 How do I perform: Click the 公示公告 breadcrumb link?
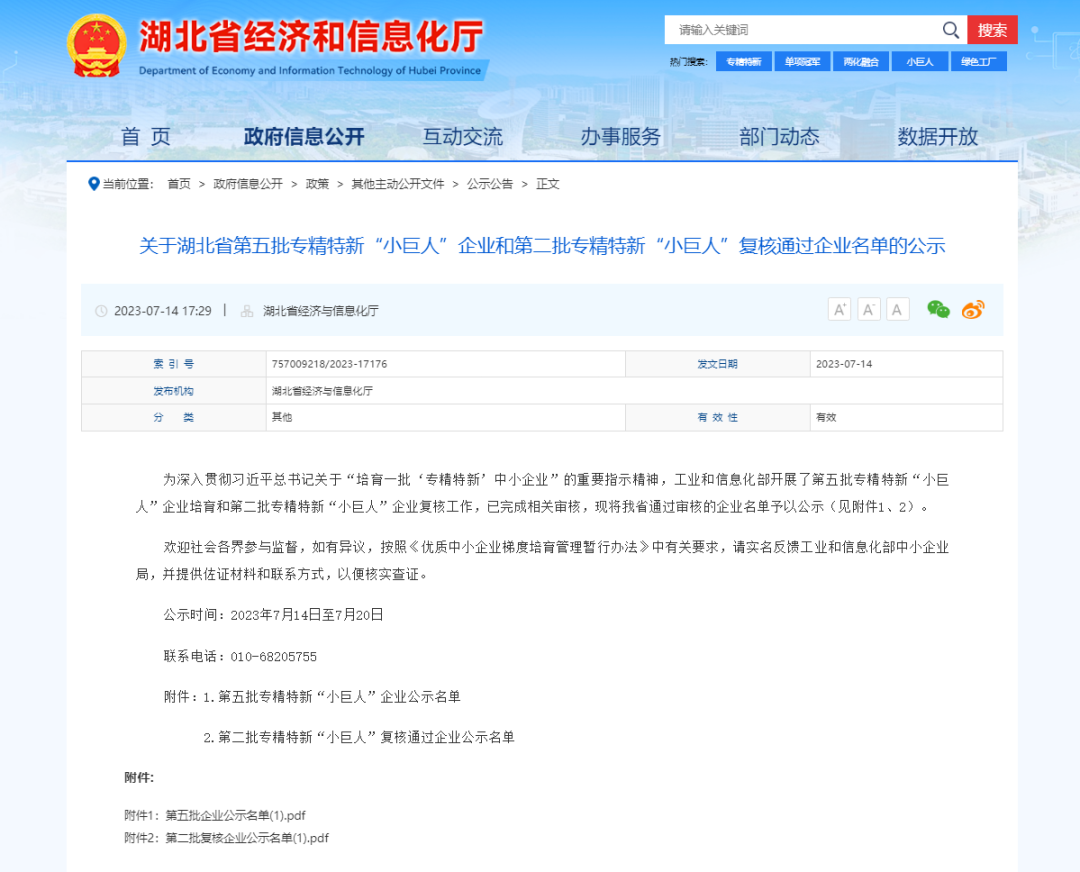tap(490, 184)
